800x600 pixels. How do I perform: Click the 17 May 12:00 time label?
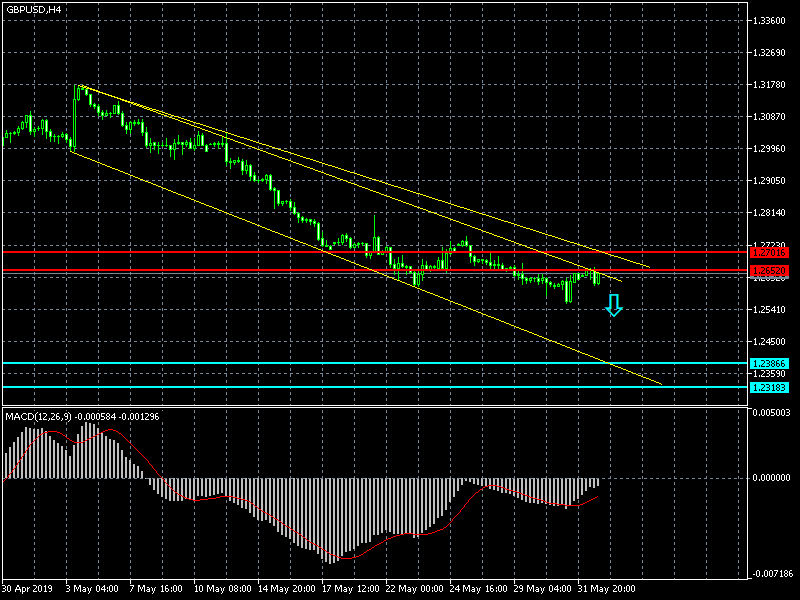tap(351, 589)
